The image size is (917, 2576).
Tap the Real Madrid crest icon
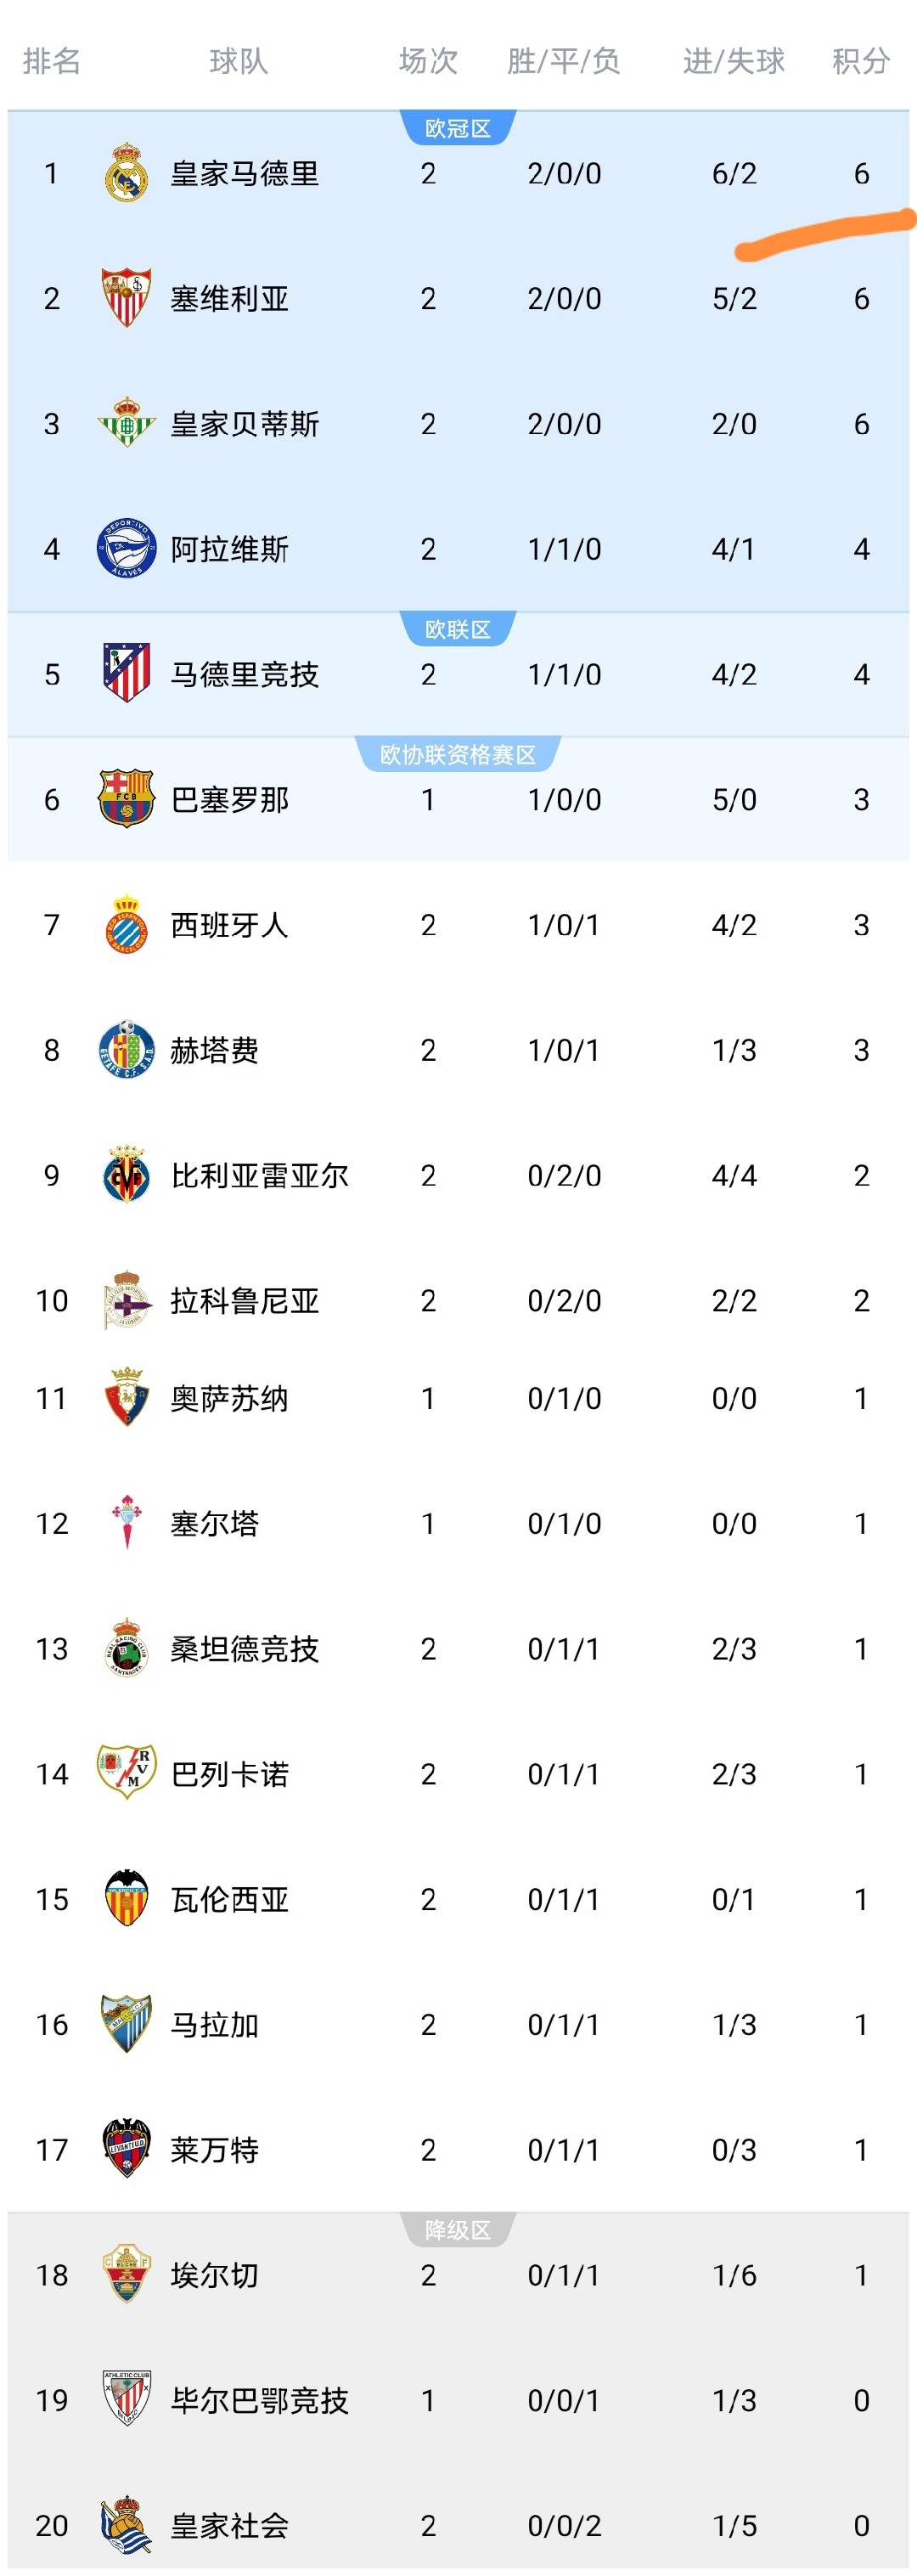point(126,173)
